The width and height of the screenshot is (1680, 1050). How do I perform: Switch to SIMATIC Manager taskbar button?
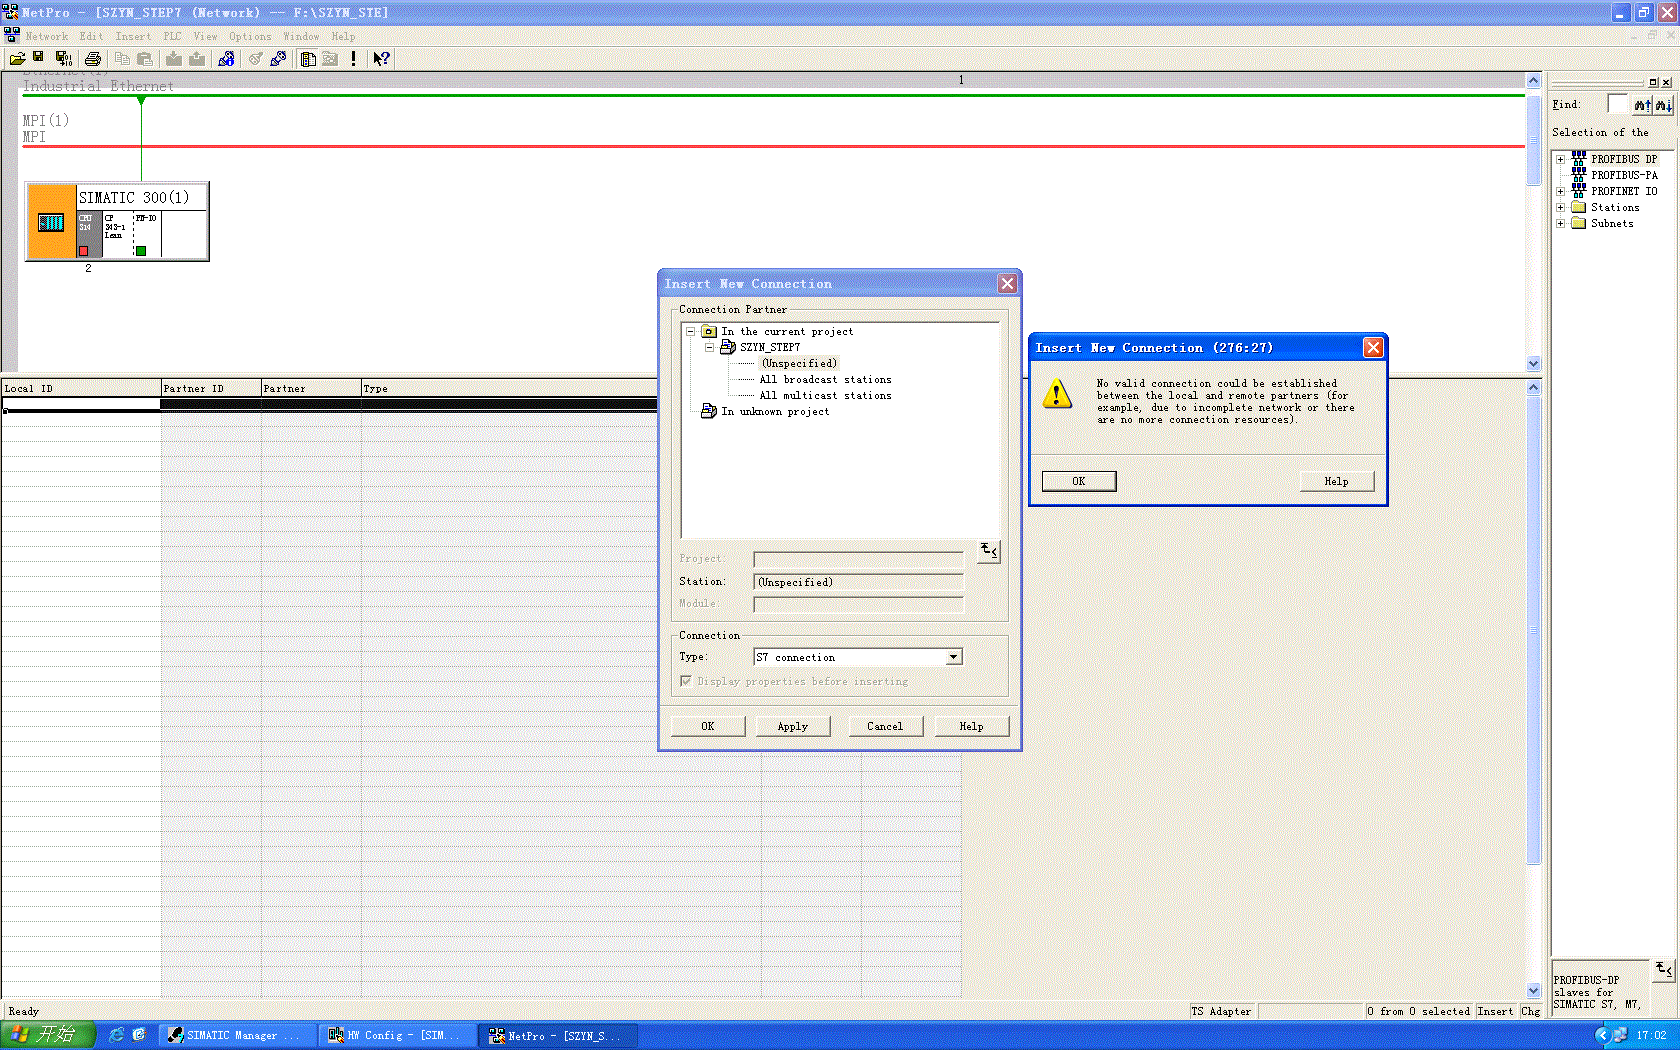click(x=237, y=1035)
